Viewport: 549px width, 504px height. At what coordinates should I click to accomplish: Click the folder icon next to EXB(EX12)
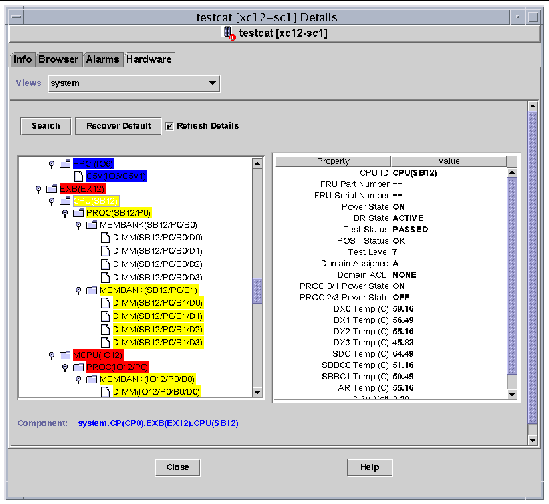51,189
